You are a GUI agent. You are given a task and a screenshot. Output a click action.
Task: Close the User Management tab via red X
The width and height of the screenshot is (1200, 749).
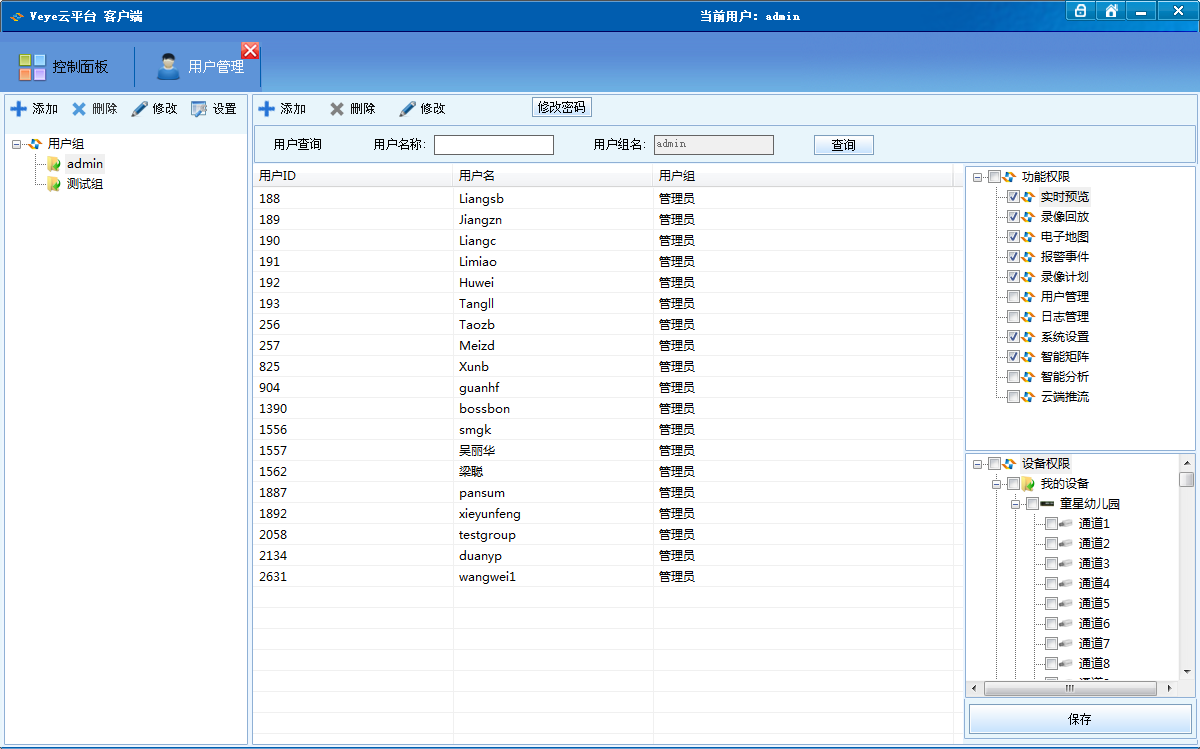click(x=250, y=51)
